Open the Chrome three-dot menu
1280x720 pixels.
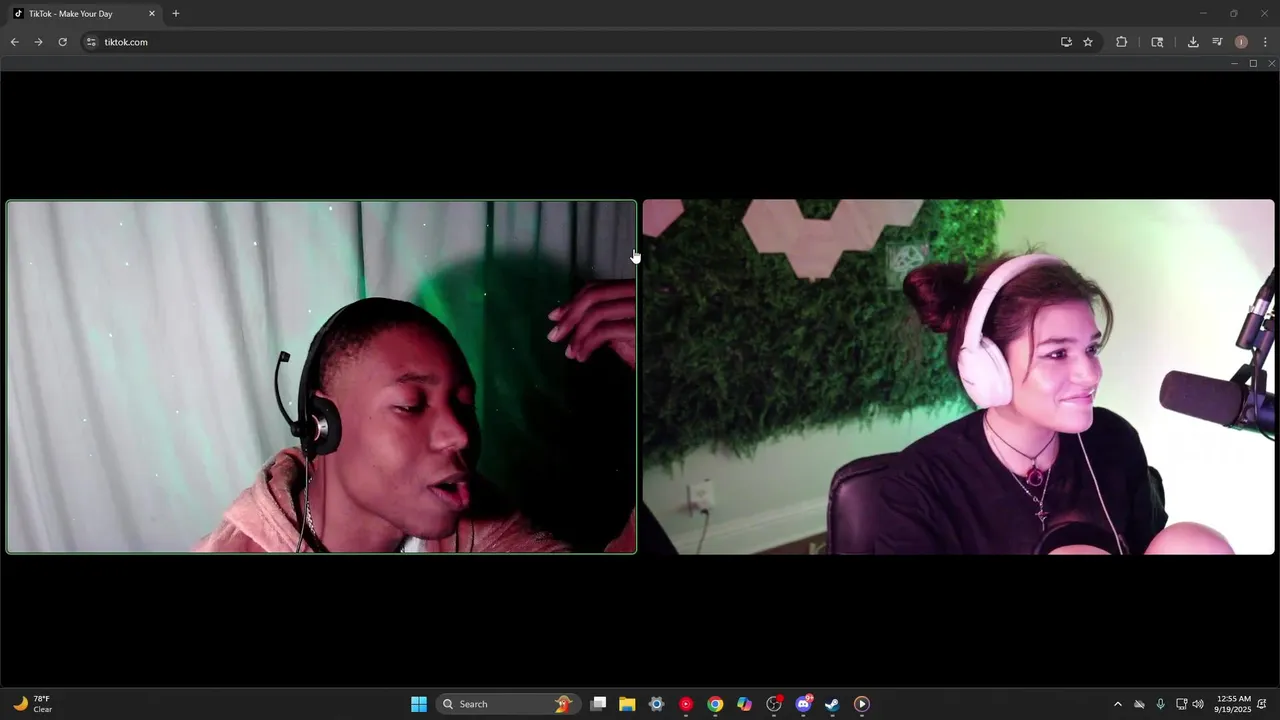click(1265, 42)
